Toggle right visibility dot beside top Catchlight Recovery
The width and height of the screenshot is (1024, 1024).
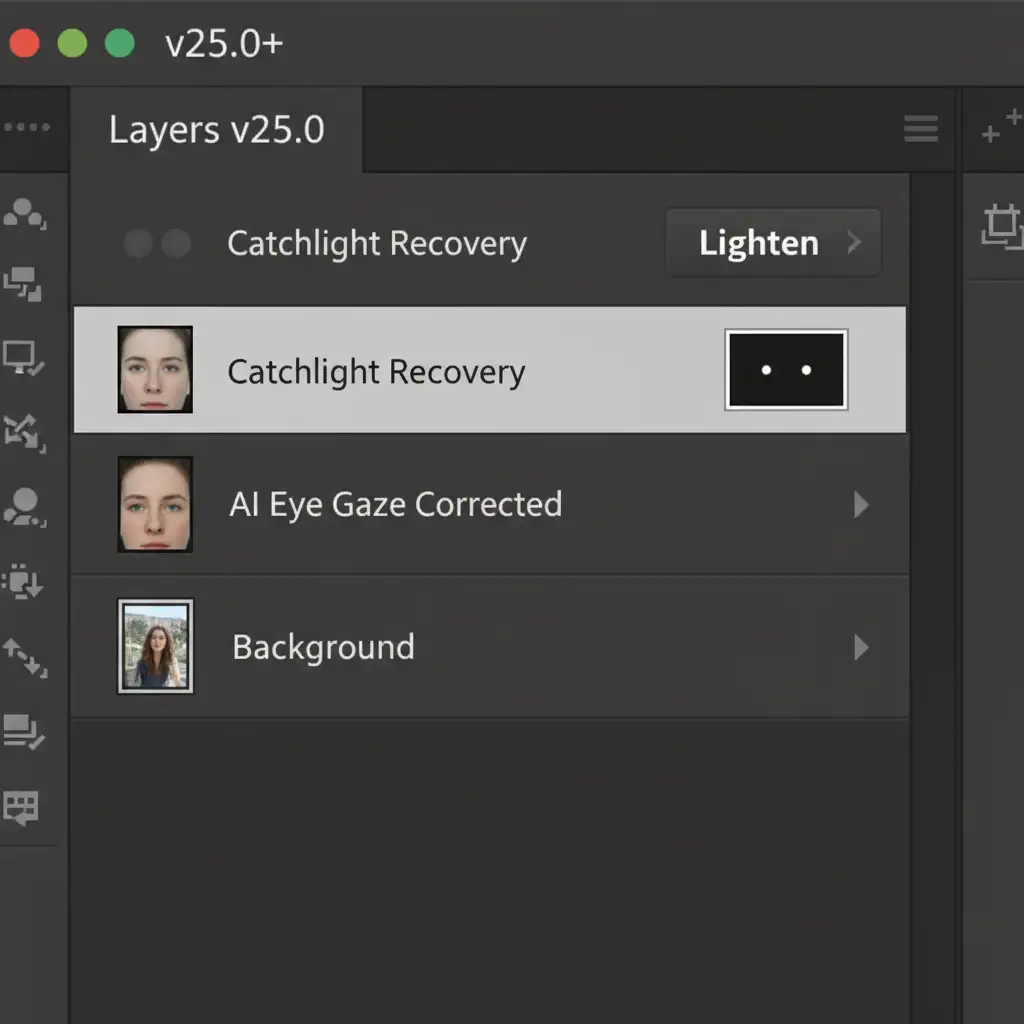point(176,243)
